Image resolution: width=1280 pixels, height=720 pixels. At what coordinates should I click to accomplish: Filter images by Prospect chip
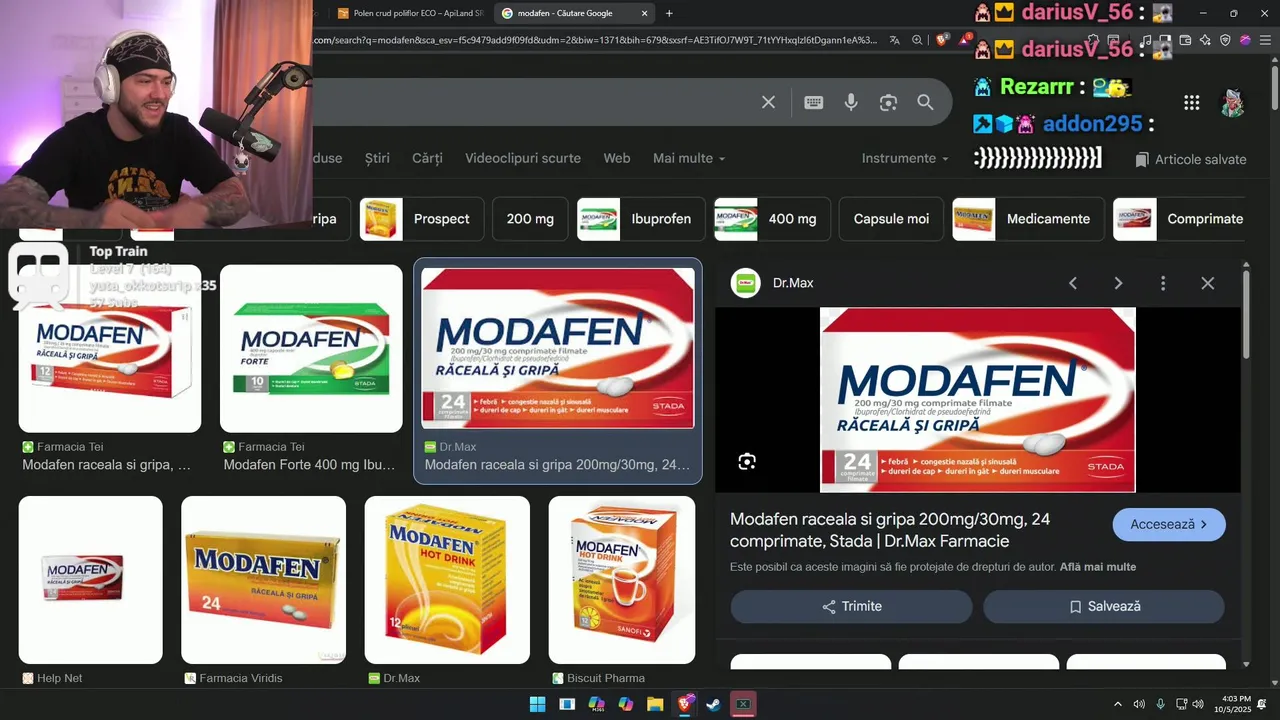click(x=422, y=219)
